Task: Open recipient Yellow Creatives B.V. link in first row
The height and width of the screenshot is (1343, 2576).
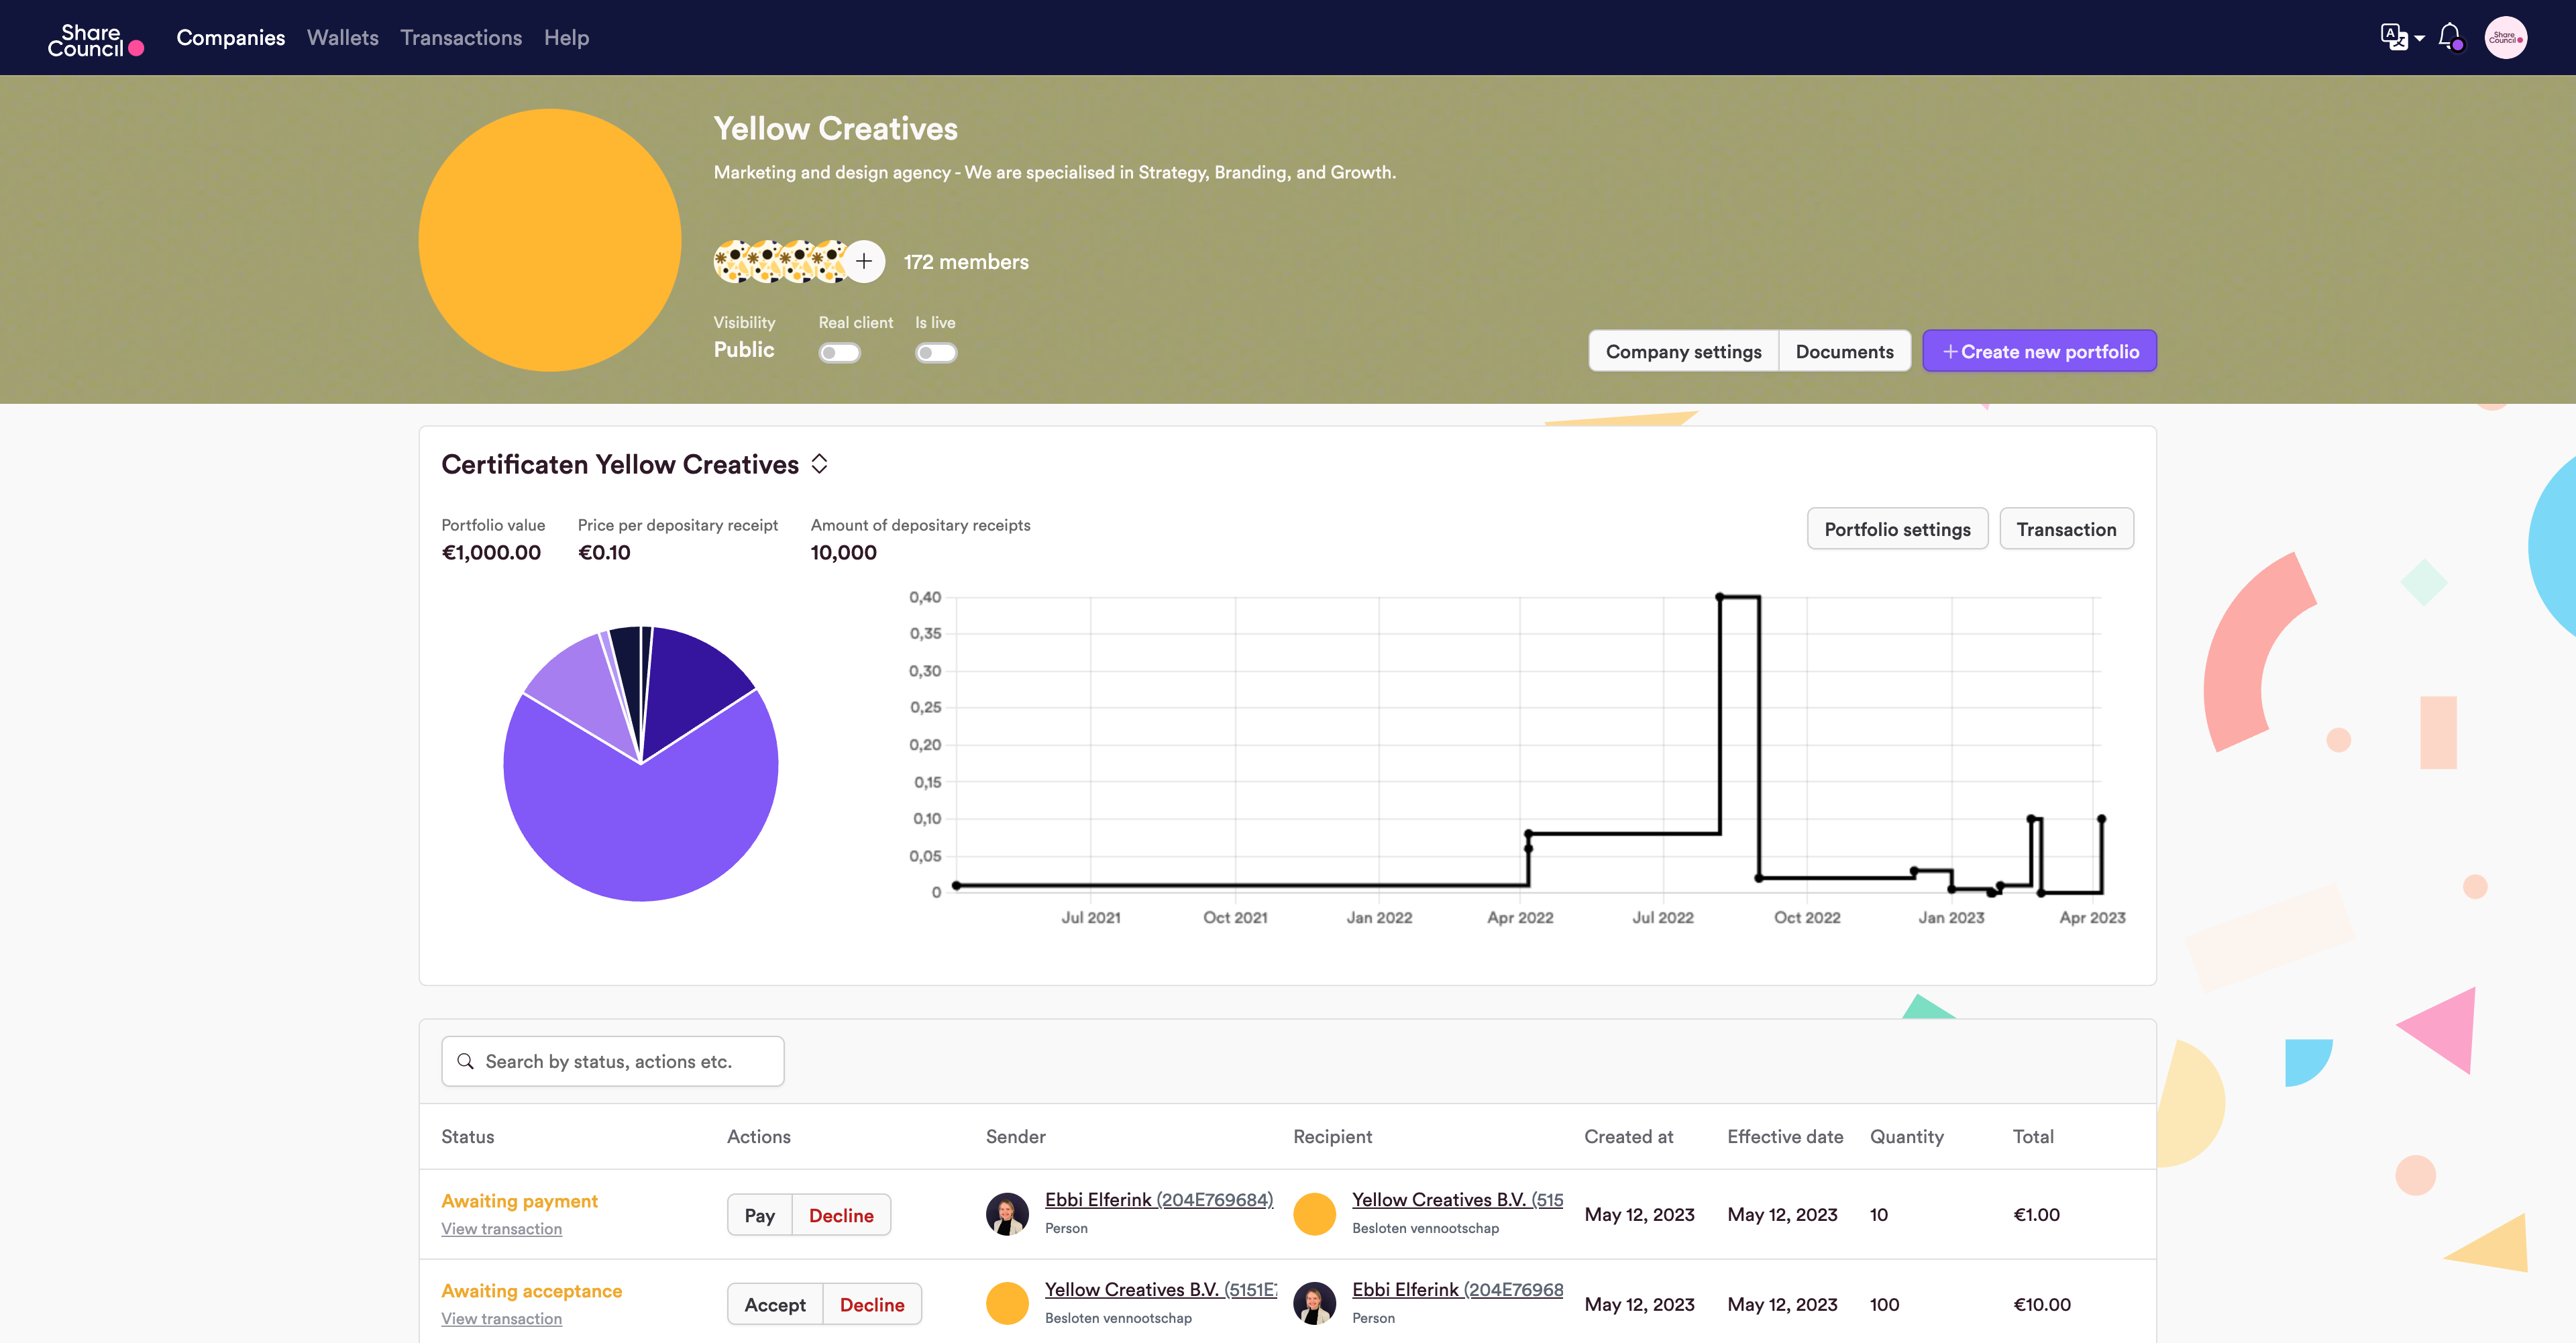Action: point(1458,1200)
